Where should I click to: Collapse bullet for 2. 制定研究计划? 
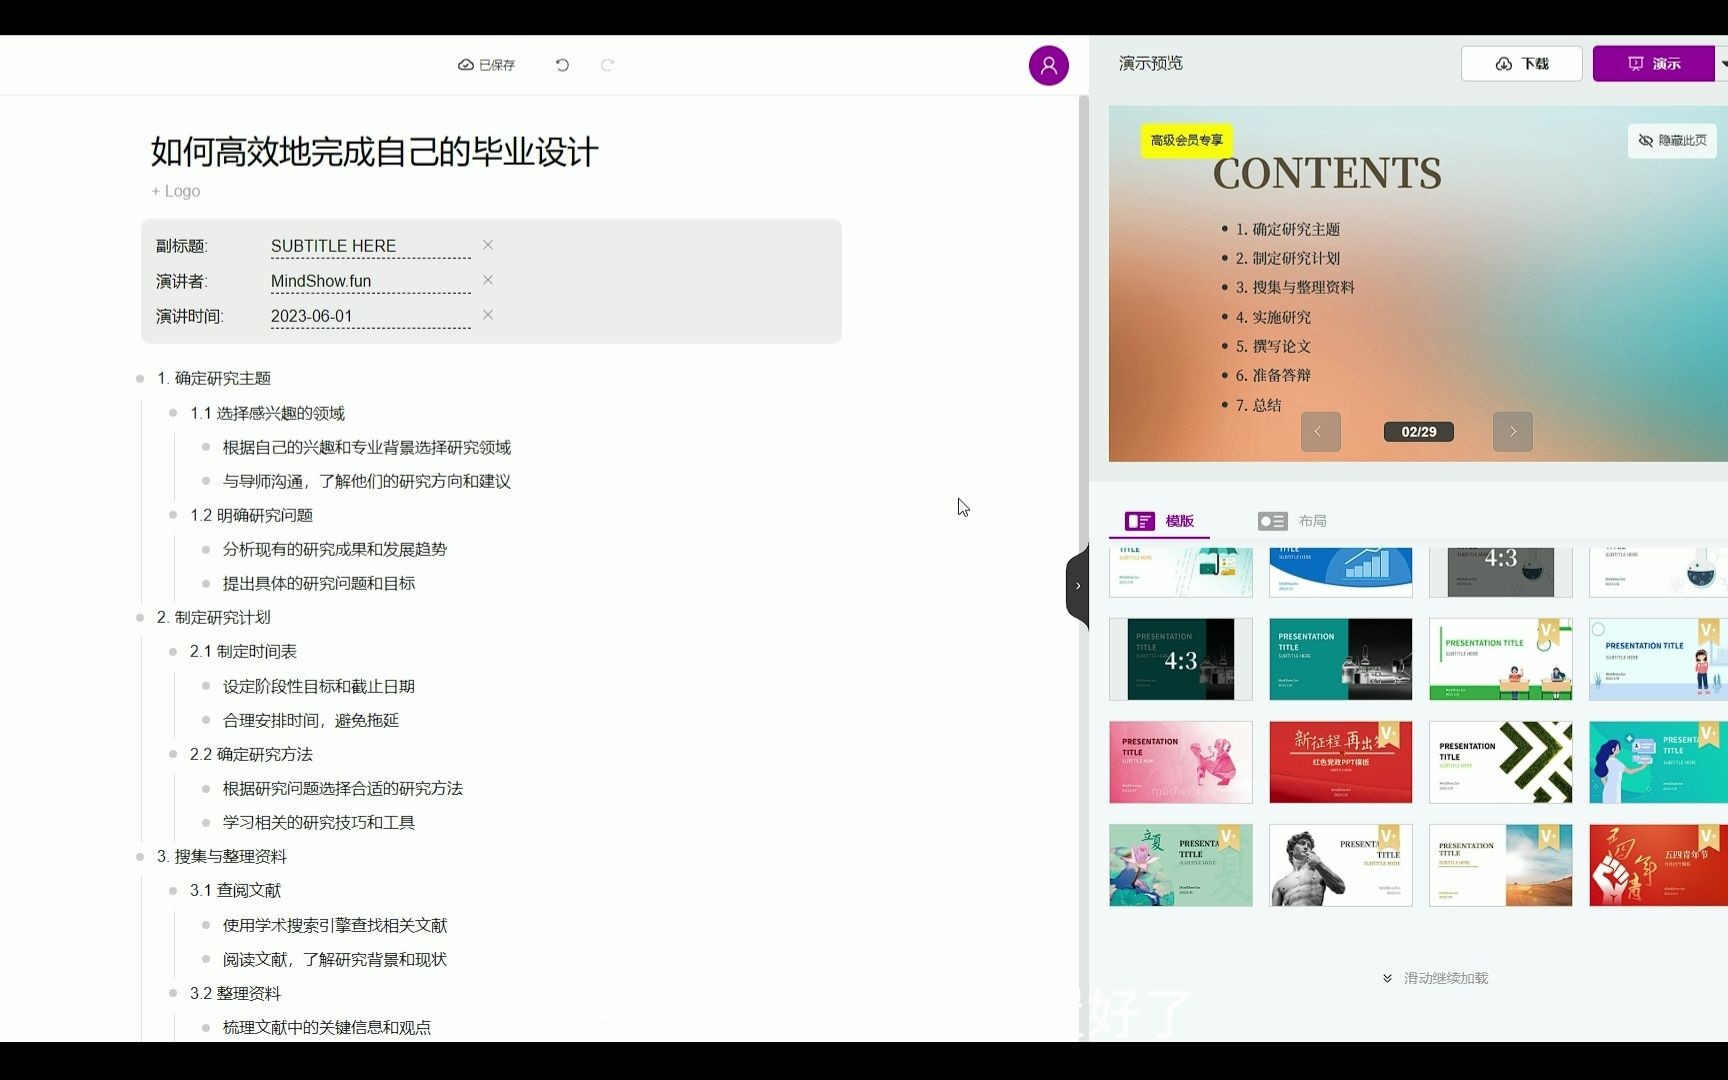pyautogui.click(x=140, y=618)
